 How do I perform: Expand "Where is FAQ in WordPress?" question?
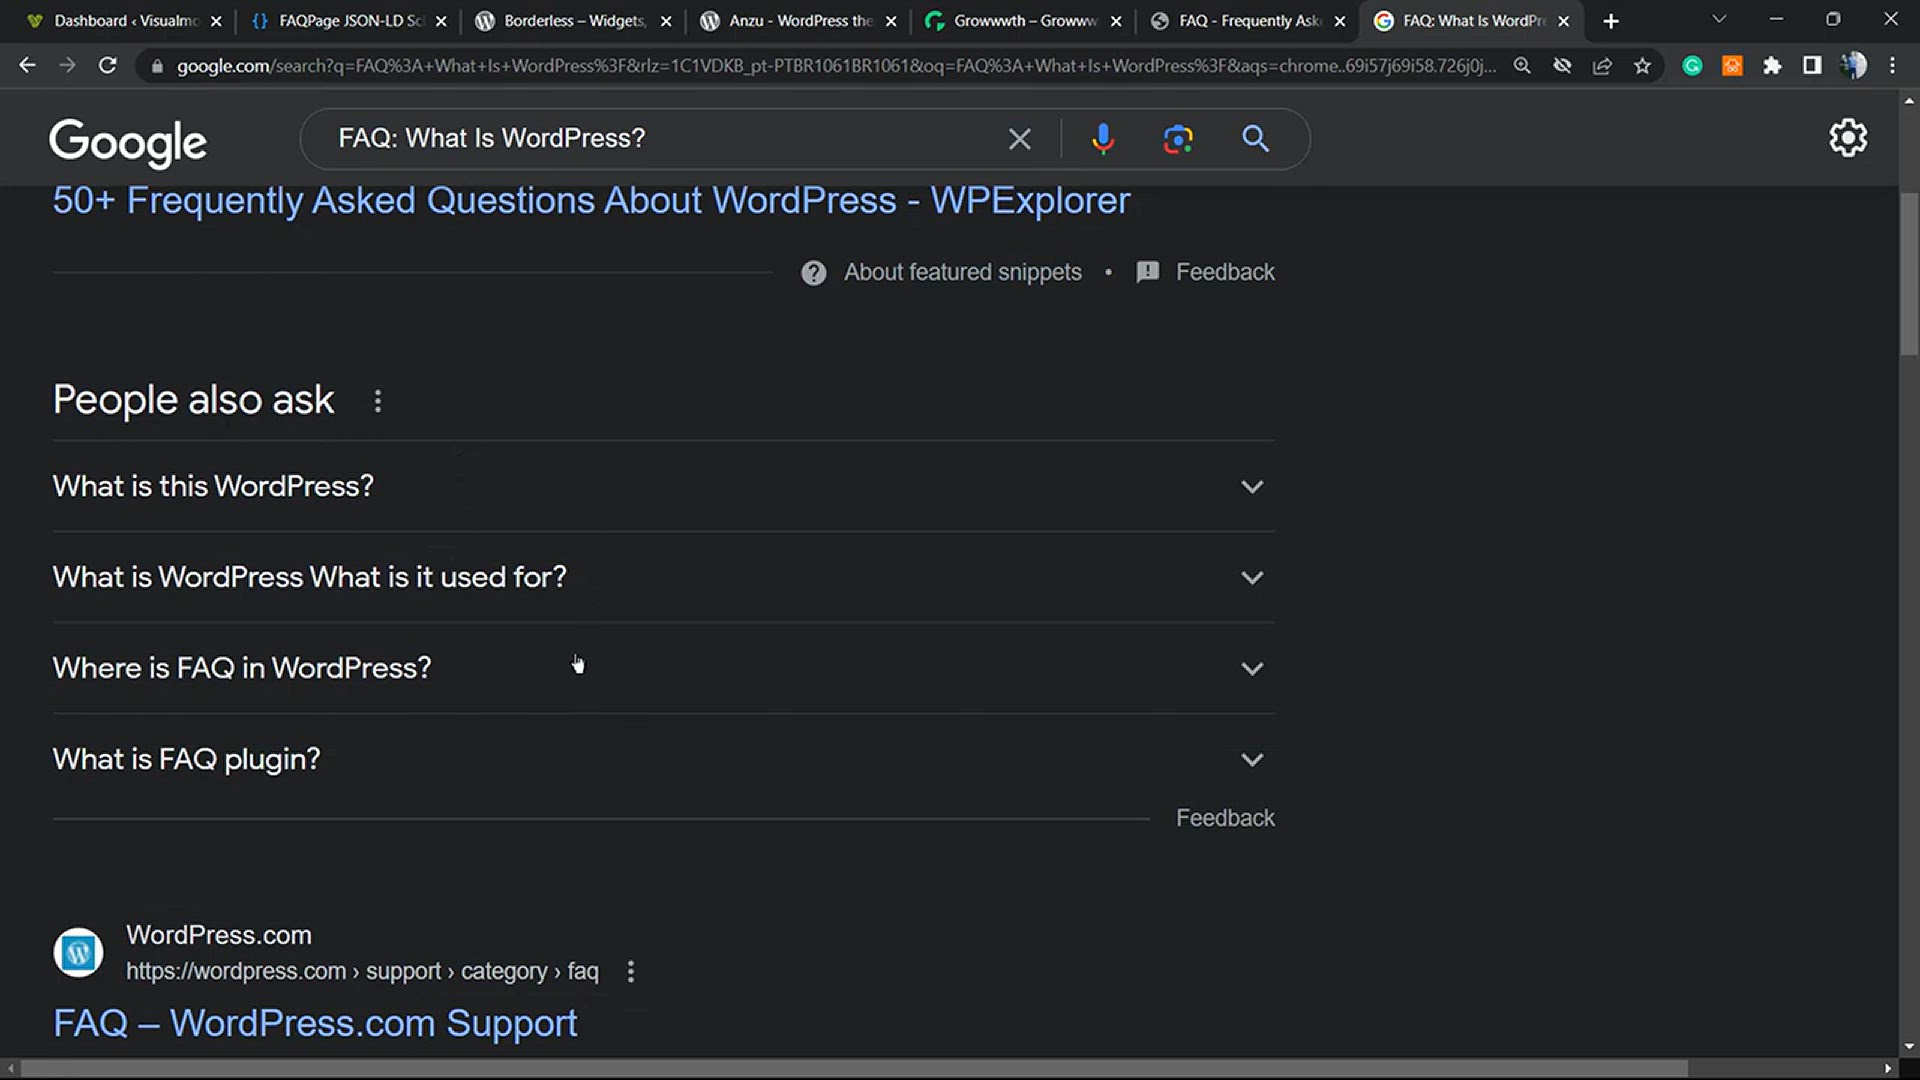coord(663,668)
